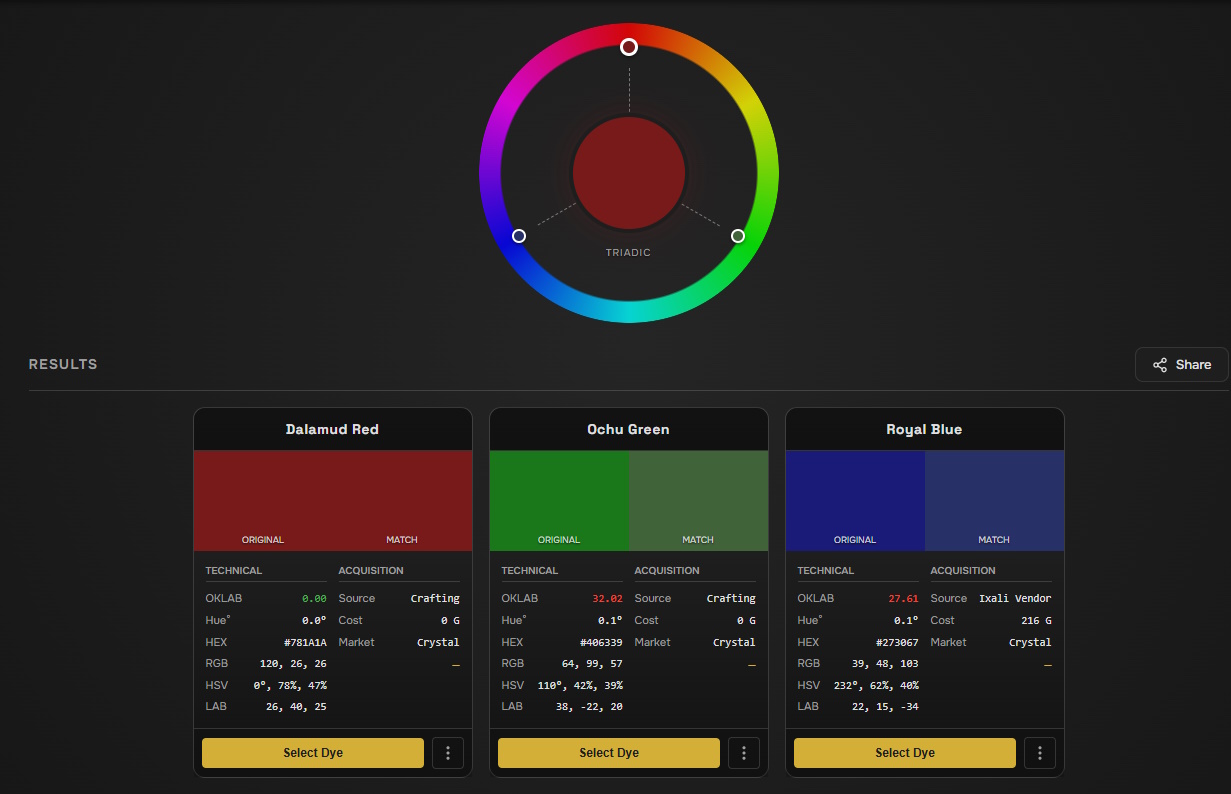Click the Share button
The height and width of the screenshot is (794, 1231).
tap(1182, 365)
